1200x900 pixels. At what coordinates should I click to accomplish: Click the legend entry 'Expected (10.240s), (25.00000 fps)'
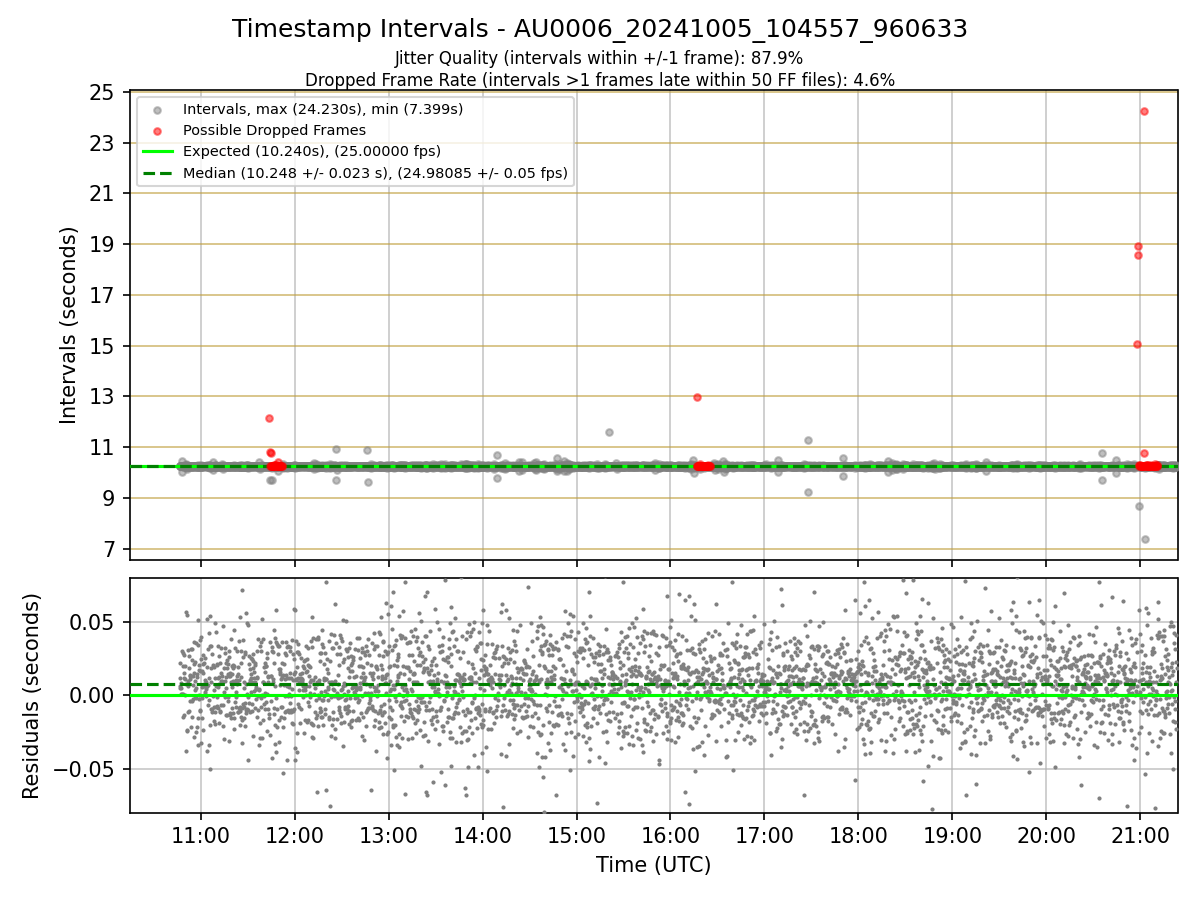click(x=312, y=151)
